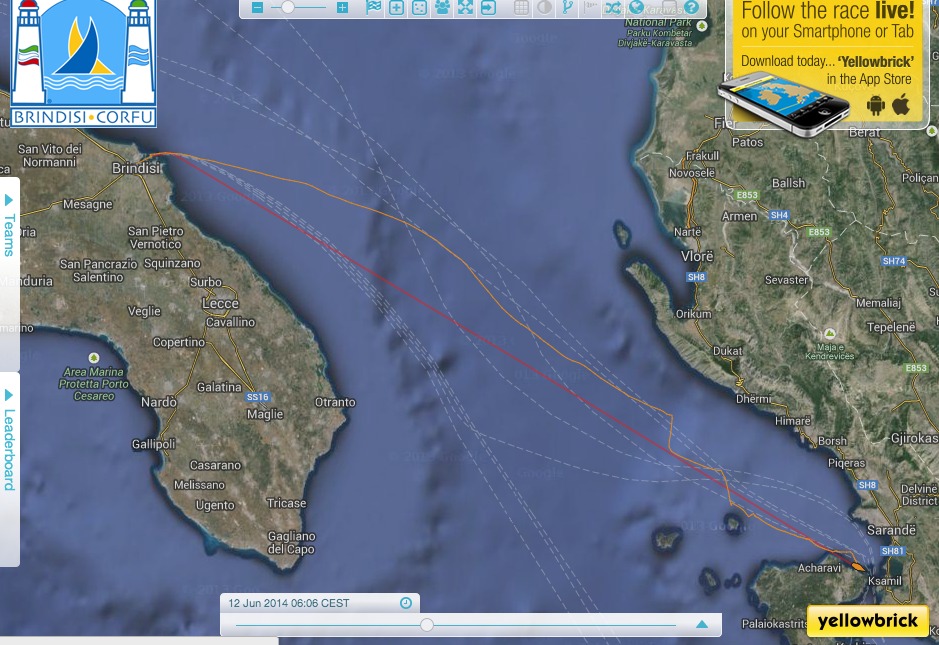Click the race flag icon in toolbar
The image size is (939, 645).
[373, 8]
